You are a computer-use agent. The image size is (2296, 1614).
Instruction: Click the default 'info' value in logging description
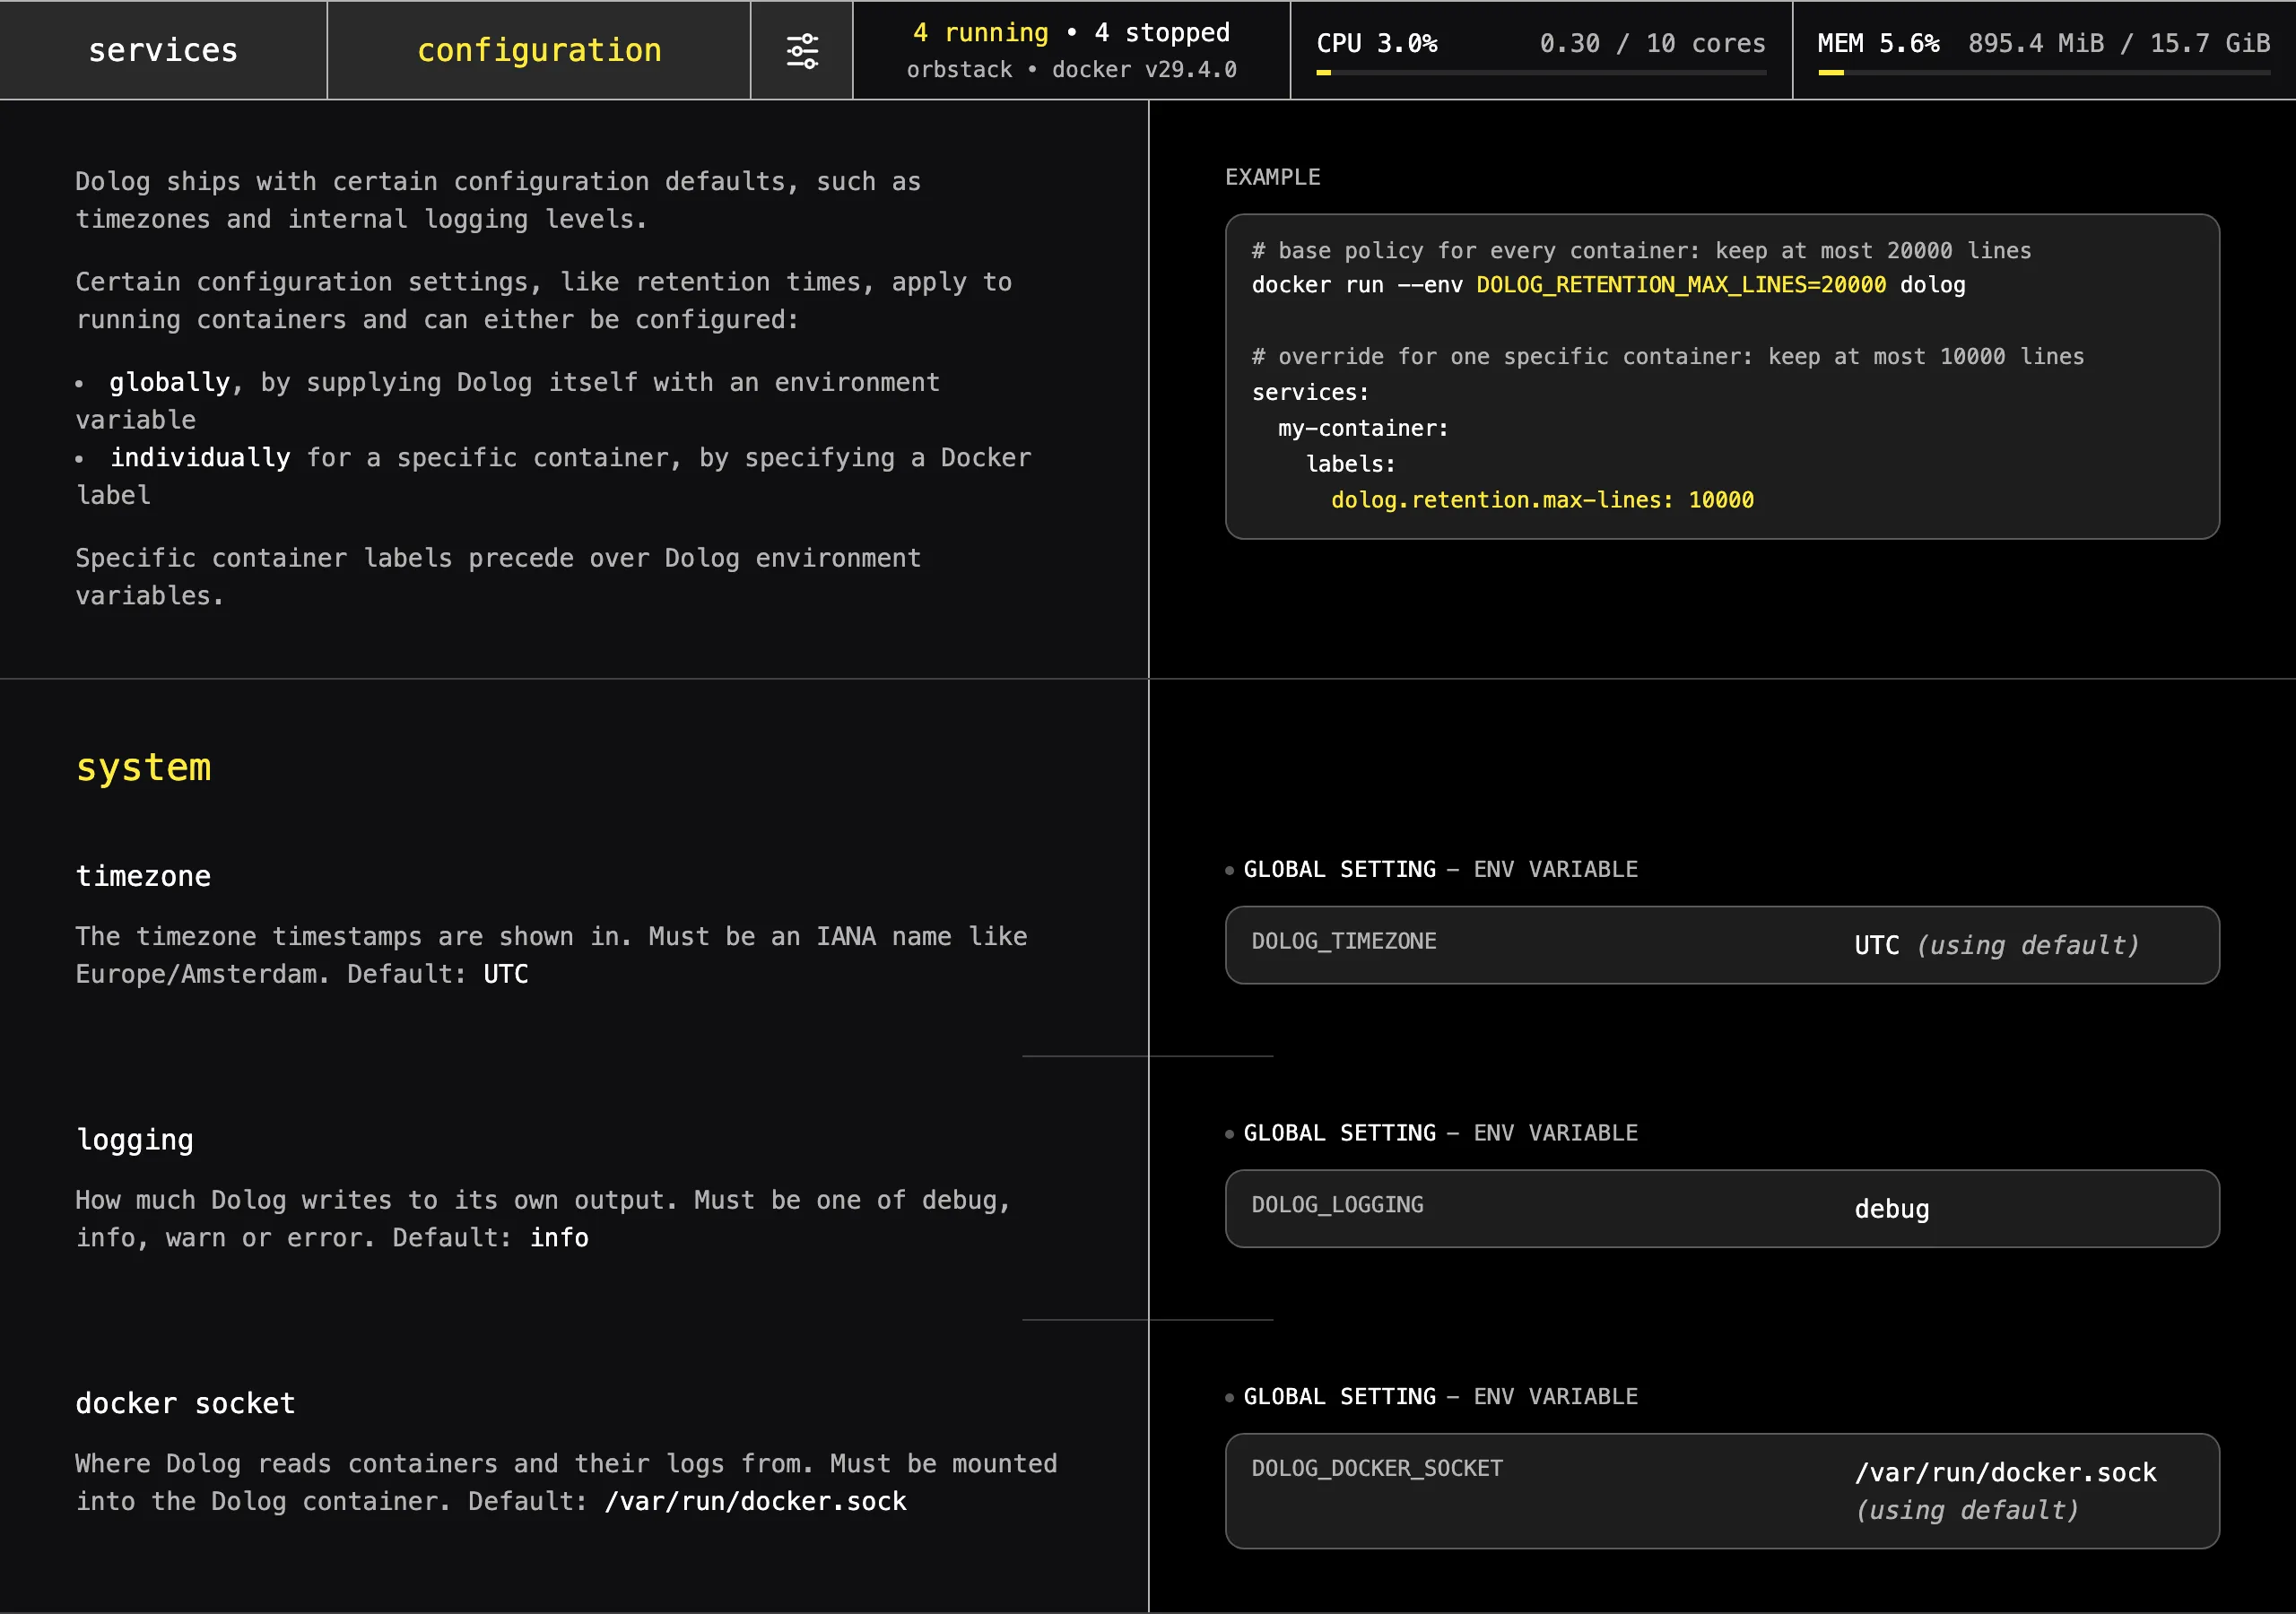click(559, 1238)
